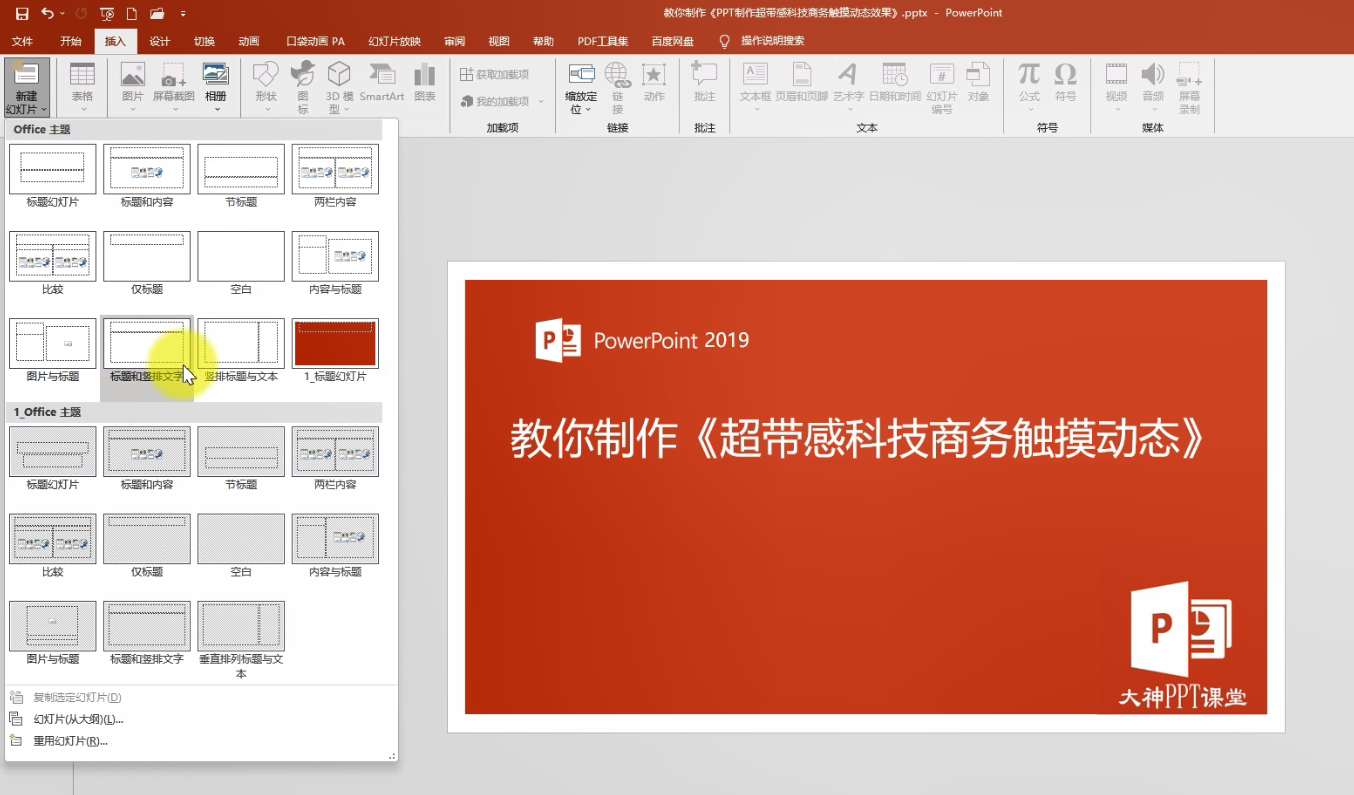Select the red 1_标题幻灯片 layout

pyautogui.click(x=335, y=351)
